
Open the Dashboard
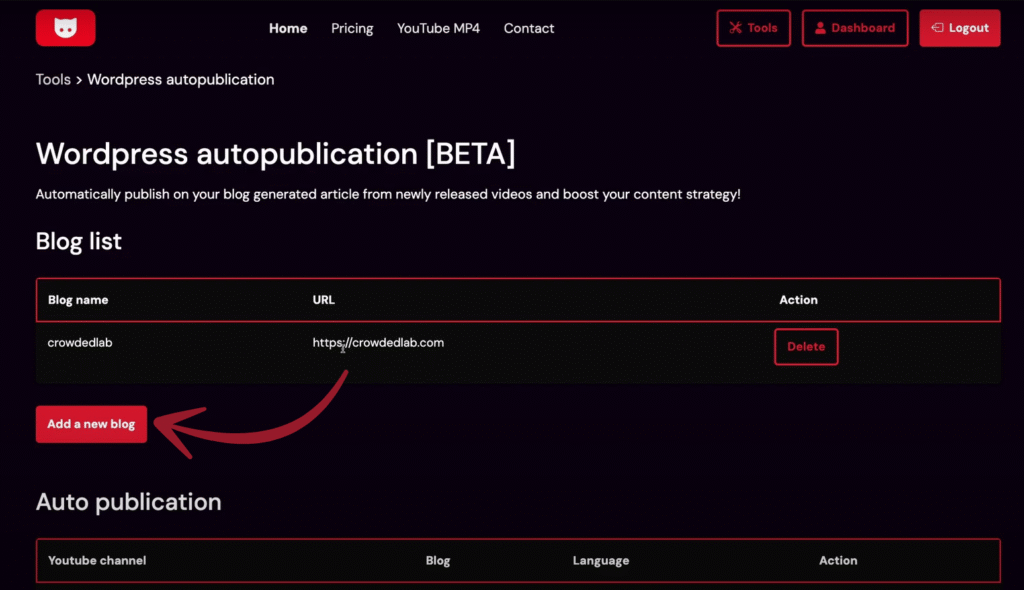(x=855, y=27)
